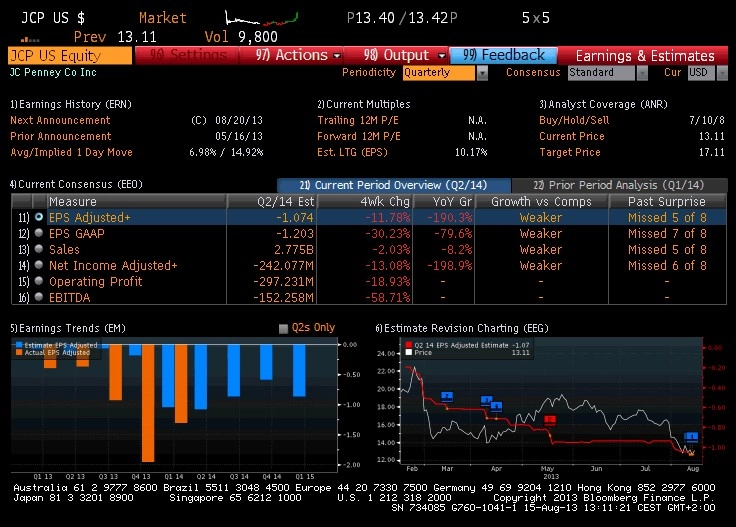
Task: Open the 96) Settings button
Action: click(x=187, y=55)
